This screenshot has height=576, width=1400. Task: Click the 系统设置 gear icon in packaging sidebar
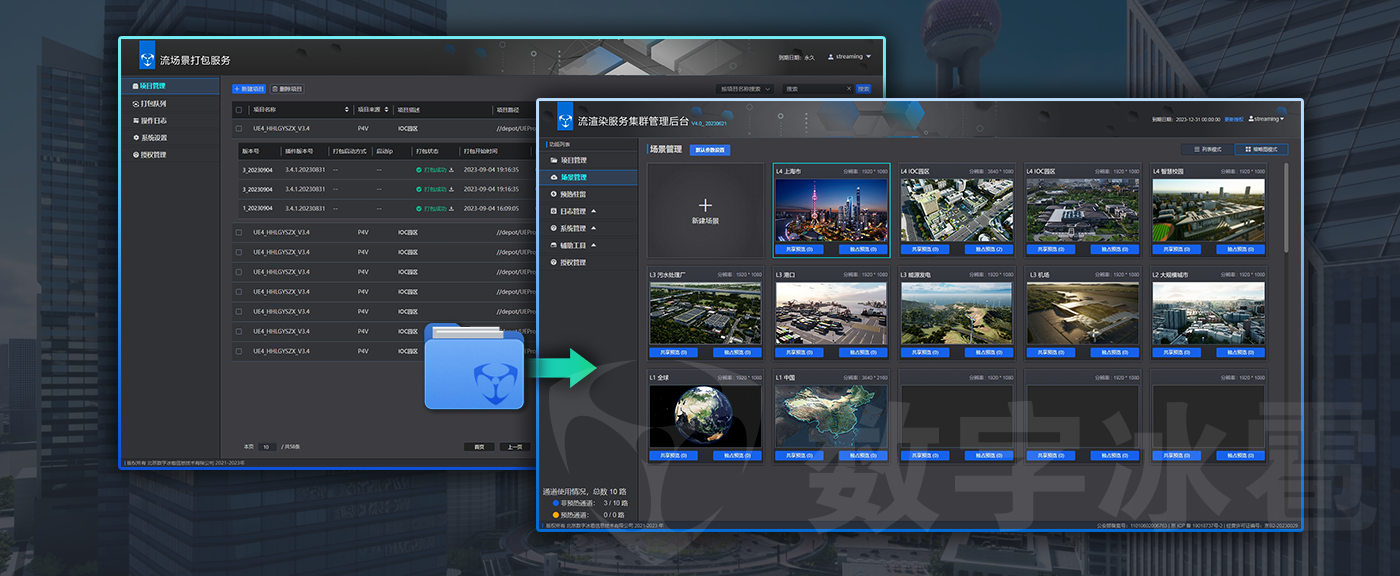tap(136, 138)
